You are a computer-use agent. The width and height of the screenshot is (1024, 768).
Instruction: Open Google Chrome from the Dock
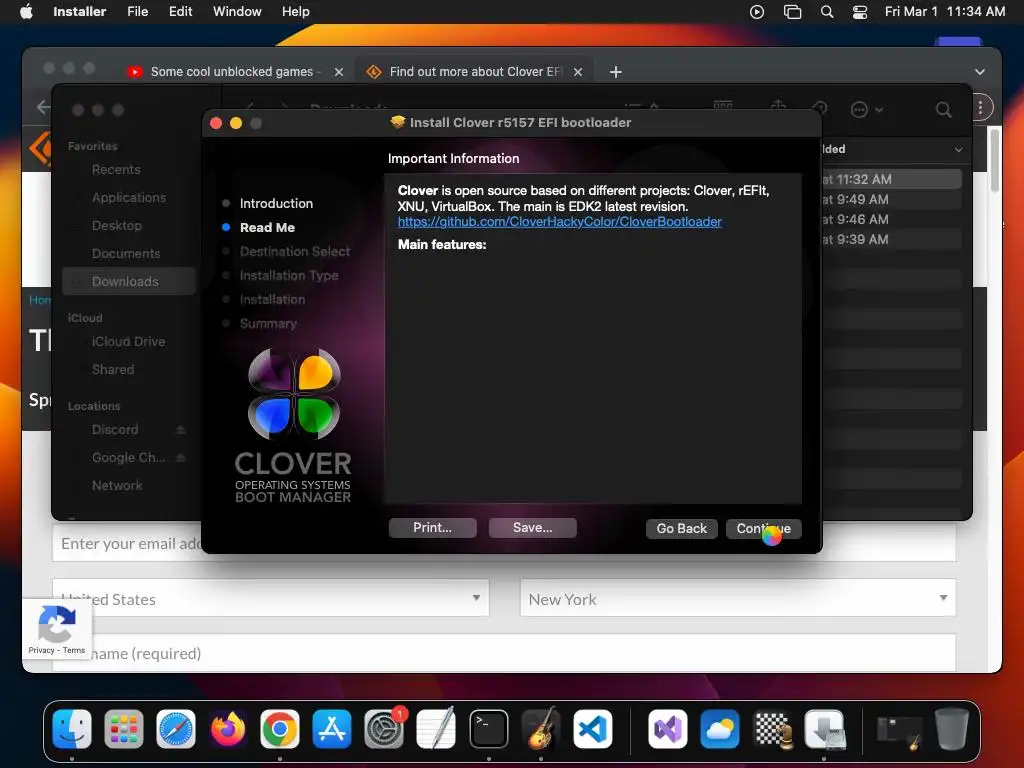pyautogui.click(x=280, y=729)
